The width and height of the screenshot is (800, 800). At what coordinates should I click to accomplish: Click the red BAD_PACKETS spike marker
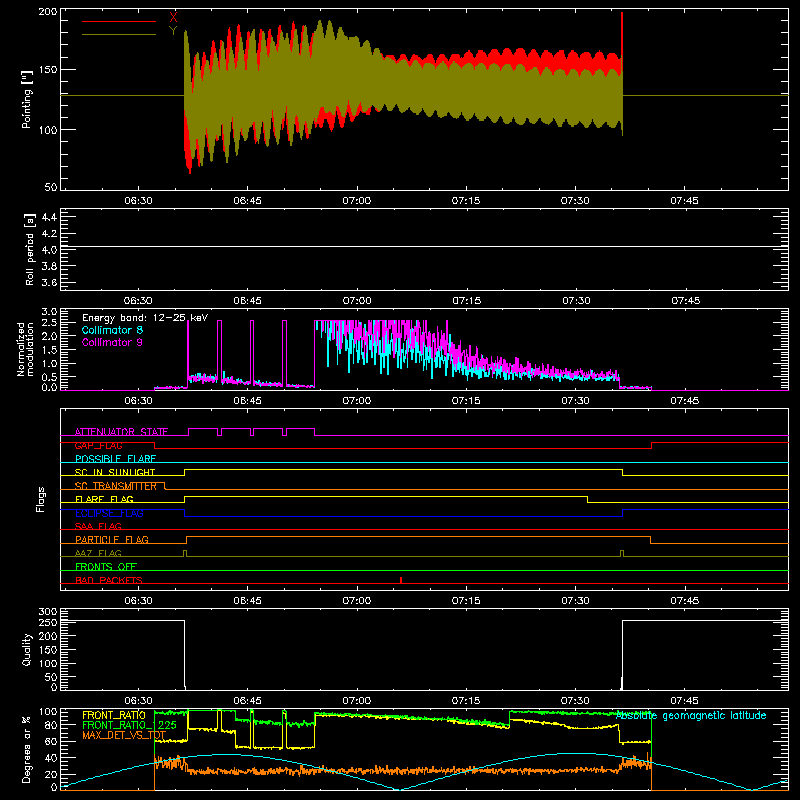401,580
